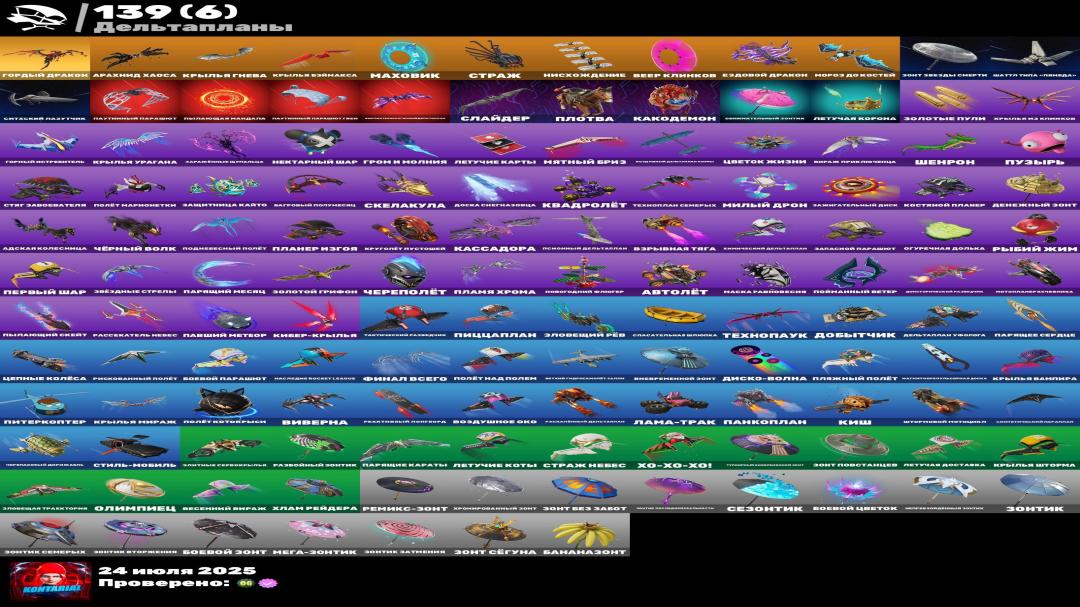The width and height of the screenshot is (1080, 607).
Task: Choose the ГОРДЫЙ ДРАКОН glider
Action: [45, 59]
